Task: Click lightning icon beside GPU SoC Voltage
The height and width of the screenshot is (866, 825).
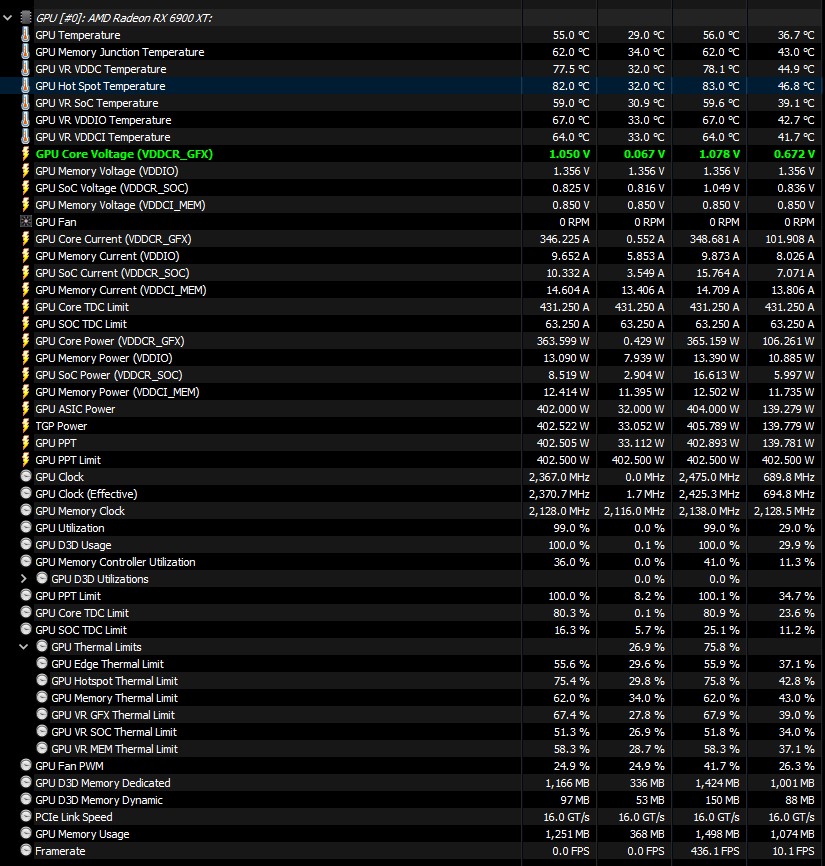Action: click(x=25, y=188)
